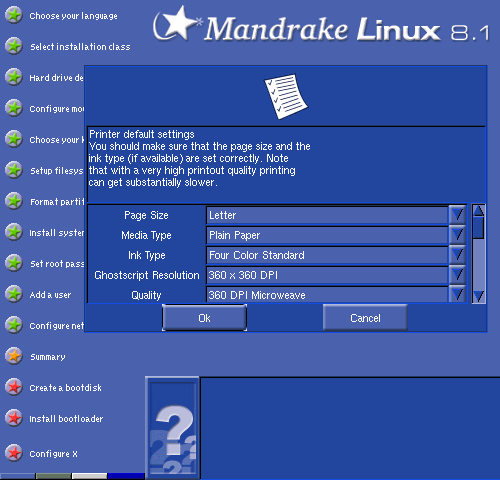Click the green star beside Add a user

pos(14,294)
